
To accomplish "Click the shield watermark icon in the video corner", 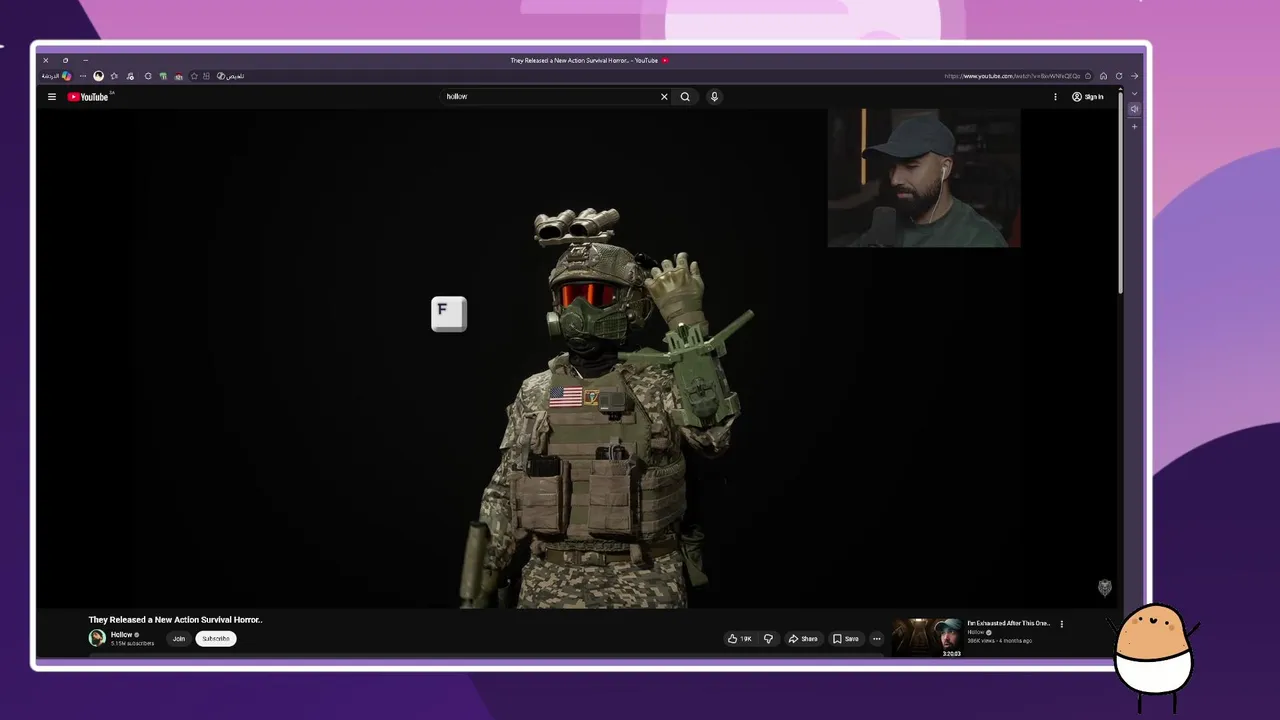I will [x=1105, y=588].
